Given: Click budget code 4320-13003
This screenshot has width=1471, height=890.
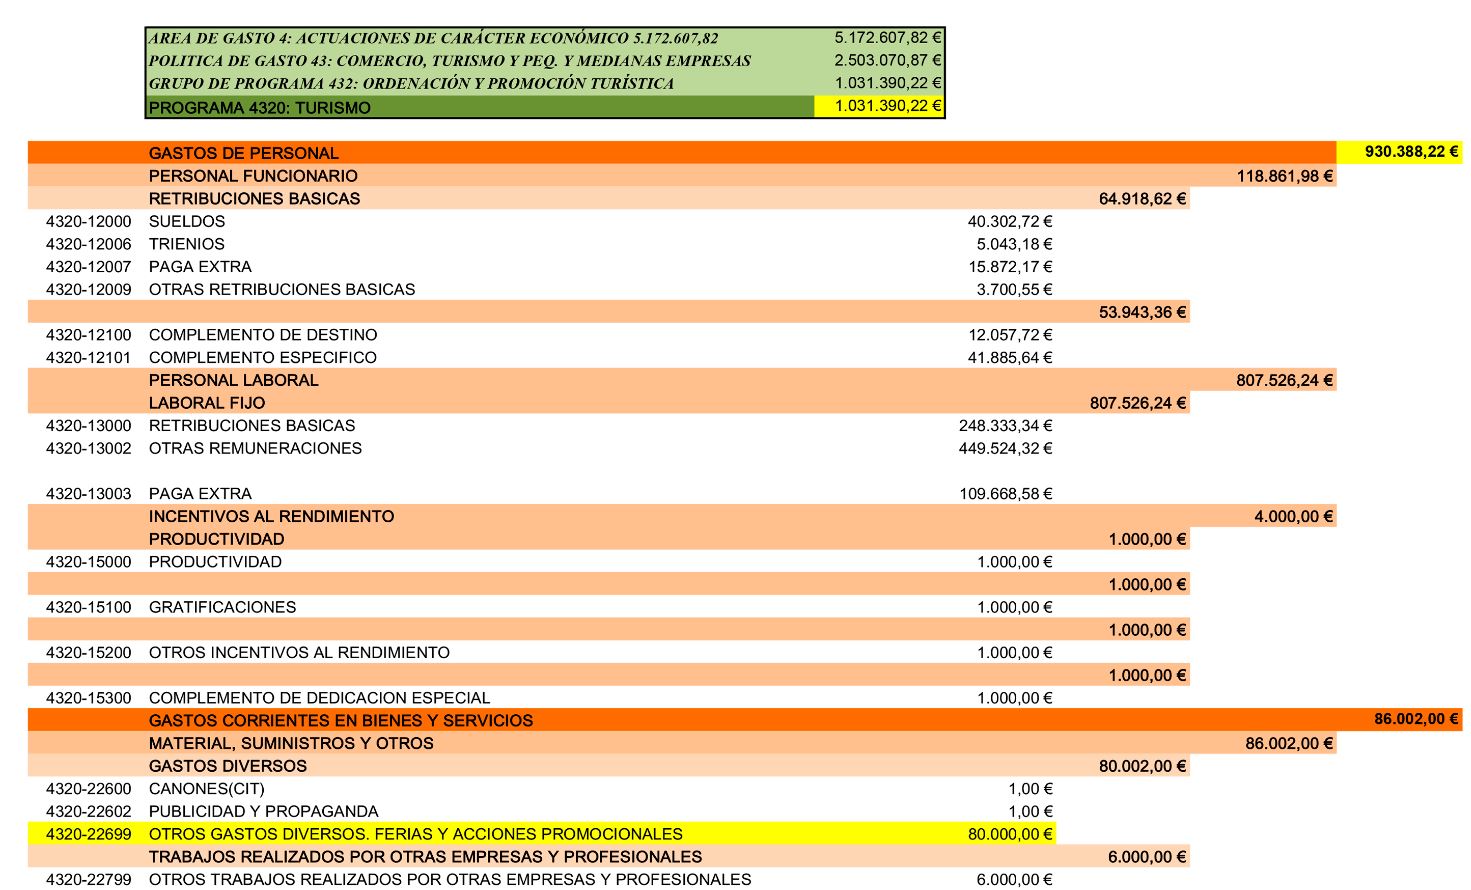Looking at the screenshot, I should pos(88,494).
